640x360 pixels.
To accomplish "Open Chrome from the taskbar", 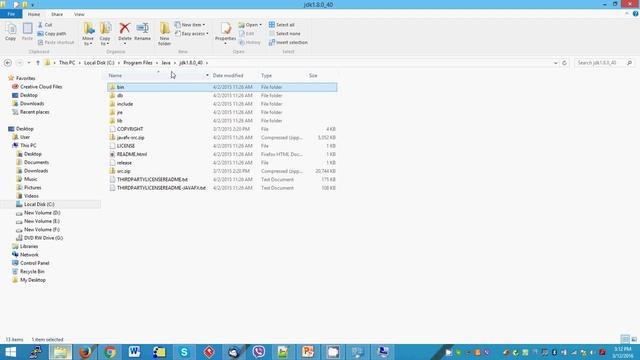I will click(110, 352).
